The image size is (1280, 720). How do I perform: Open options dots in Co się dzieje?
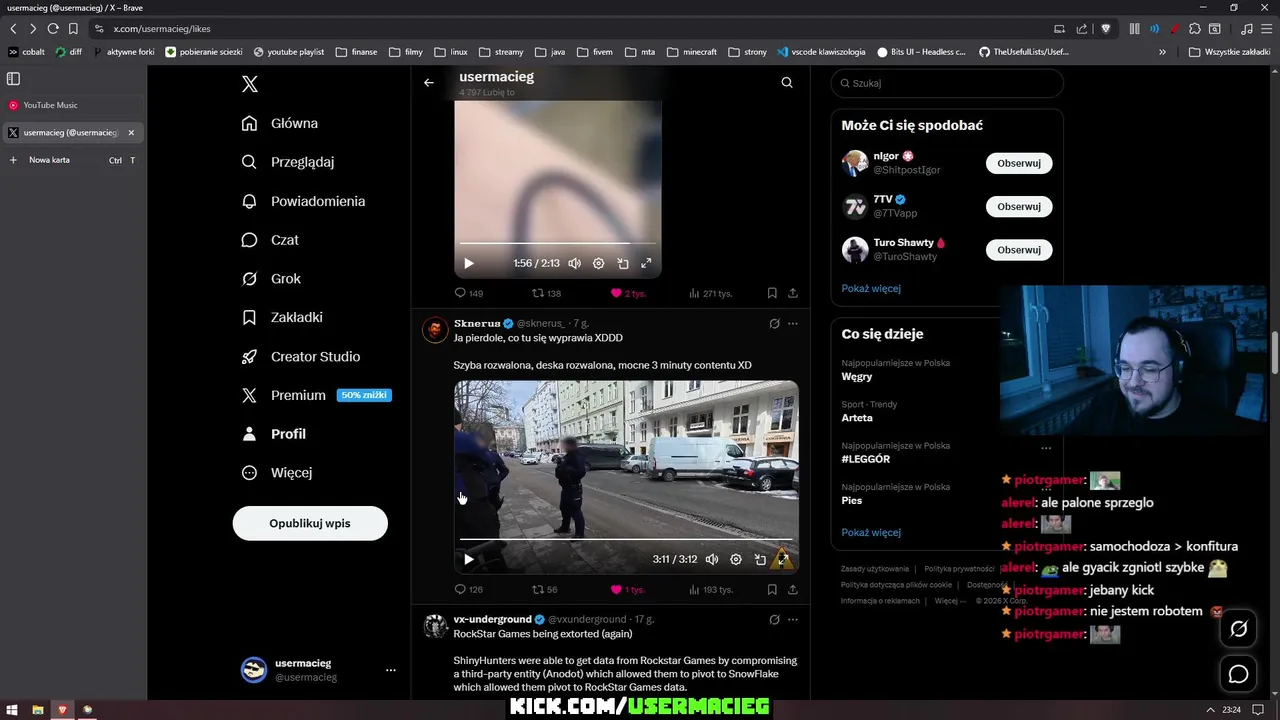[x=1046, y=448]
